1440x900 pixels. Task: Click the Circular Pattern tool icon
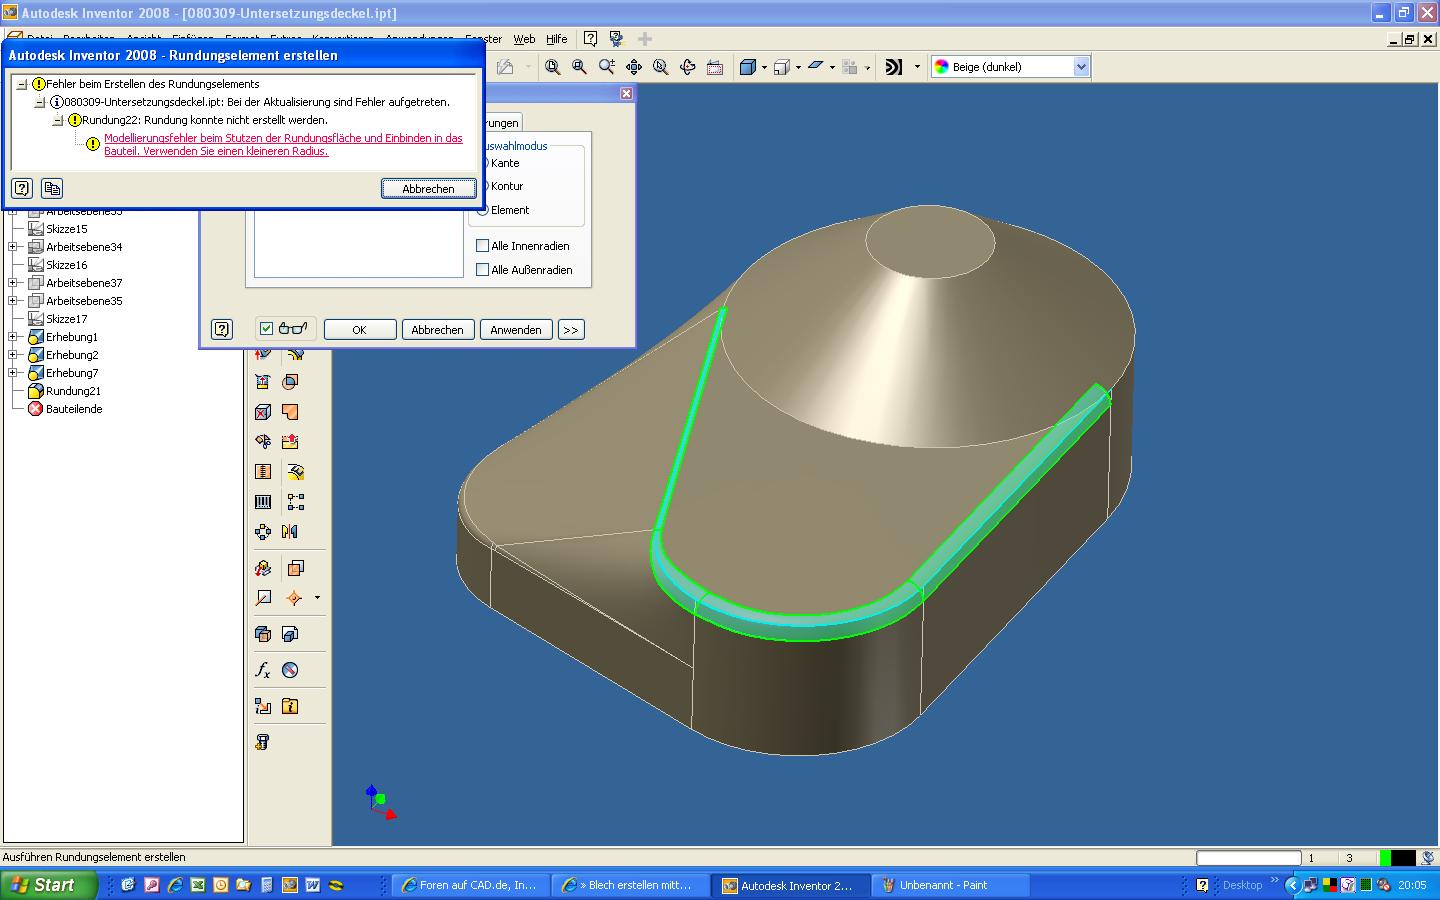263,532
